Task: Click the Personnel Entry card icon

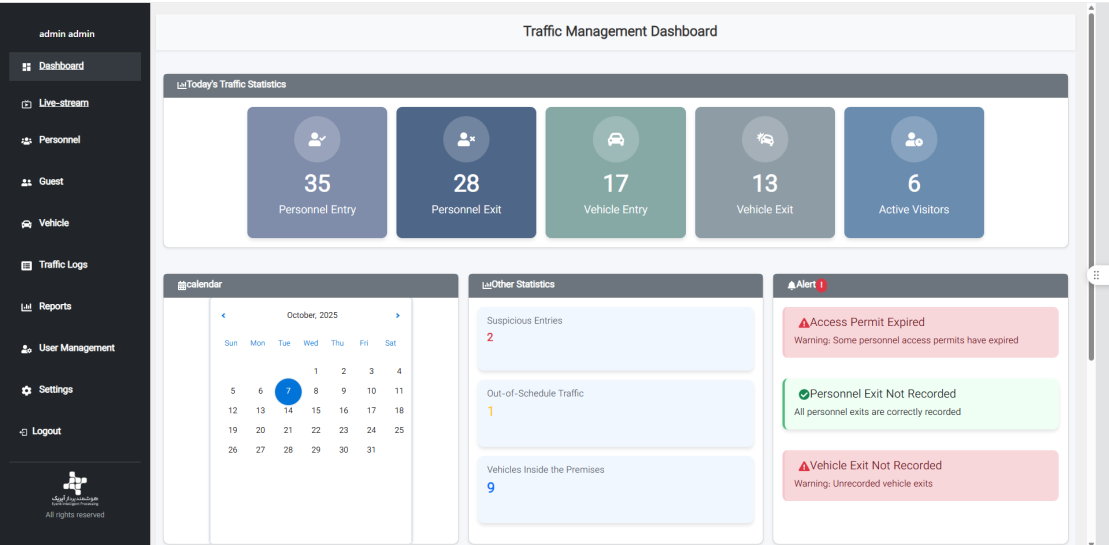Action: (317, 140)
